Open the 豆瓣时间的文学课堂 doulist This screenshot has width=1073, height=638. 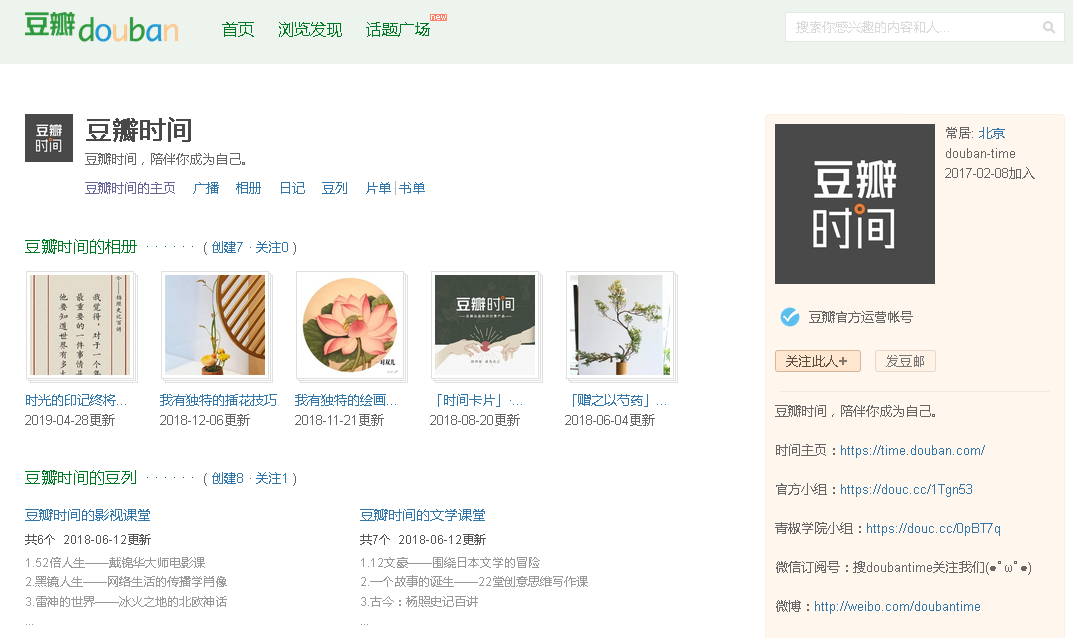click(x=423, y=515)
